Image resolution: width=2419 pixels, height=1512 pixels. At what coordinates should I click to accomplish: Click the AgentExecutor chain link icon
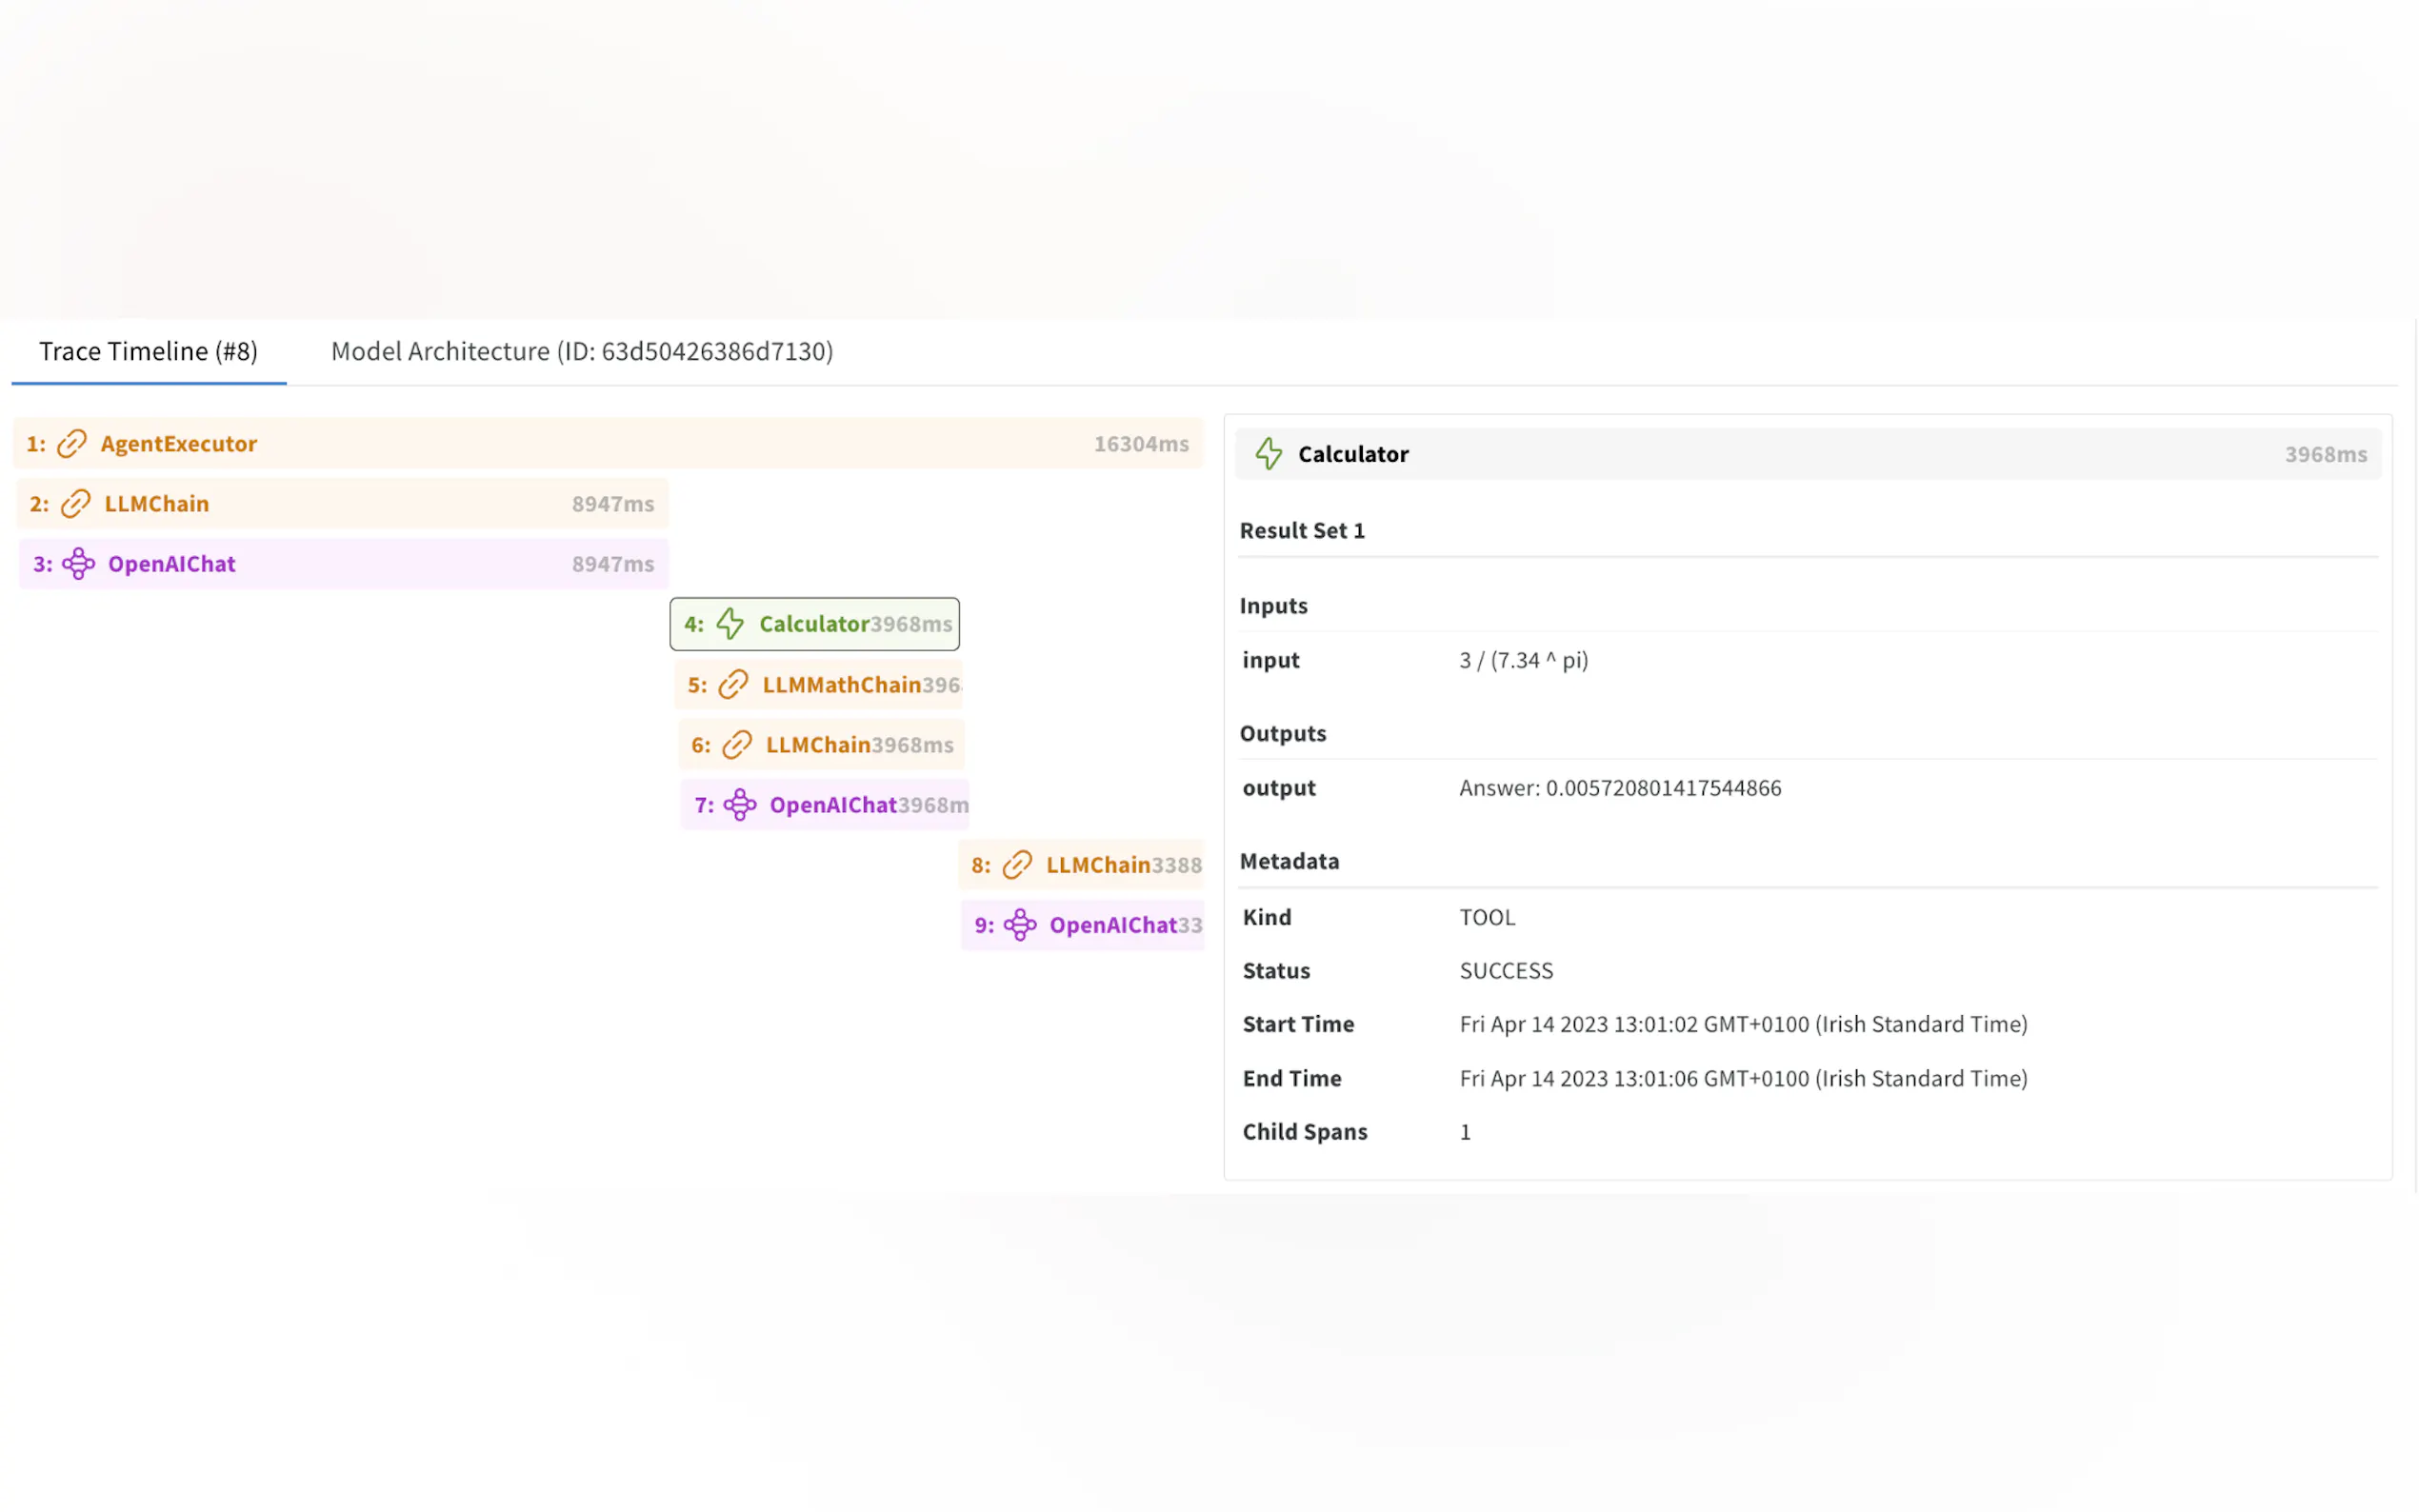coord(72,443)
